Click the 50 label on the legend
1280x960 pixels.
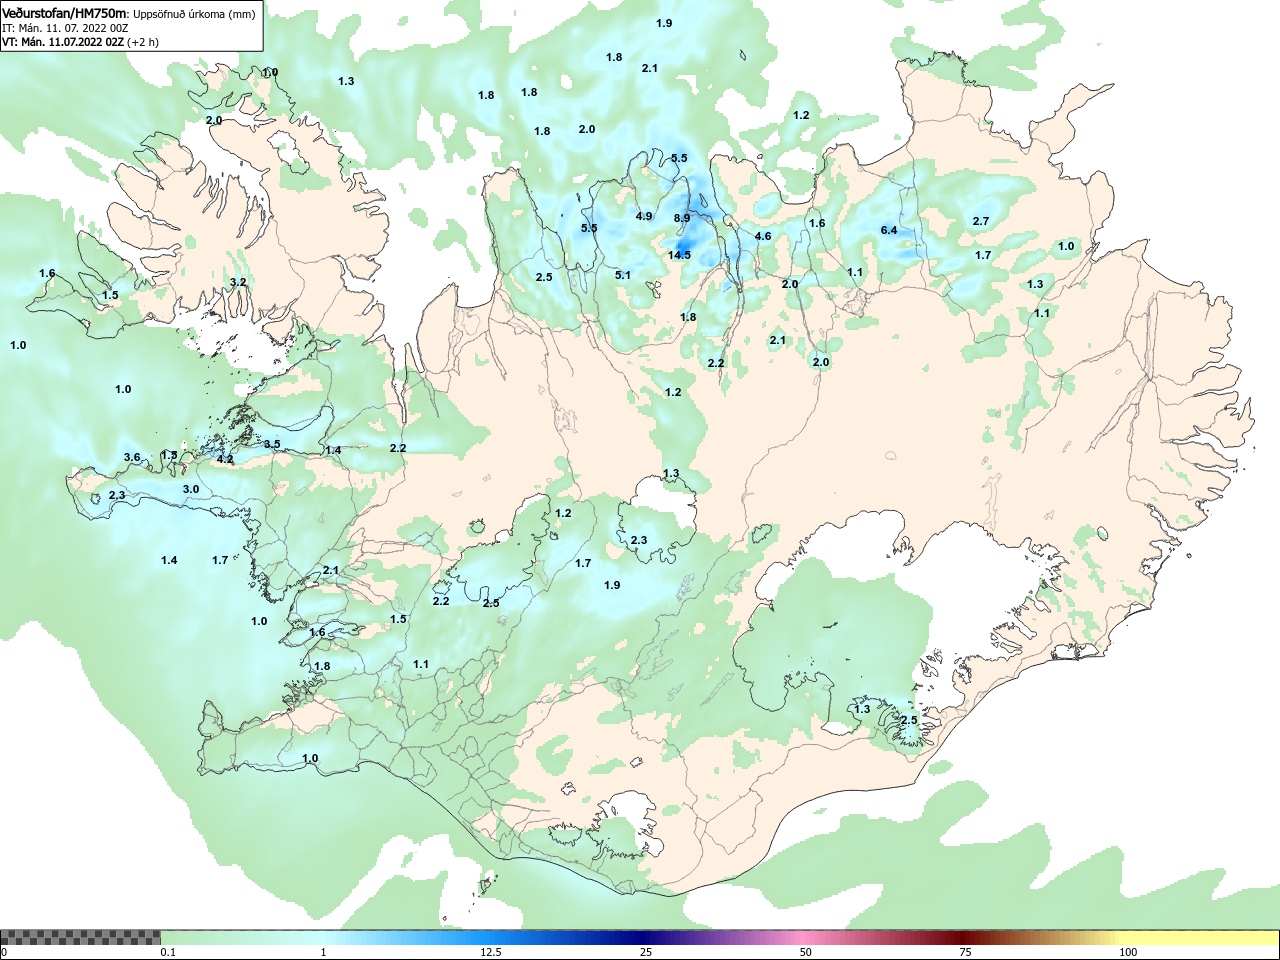(x=806, y=952)
